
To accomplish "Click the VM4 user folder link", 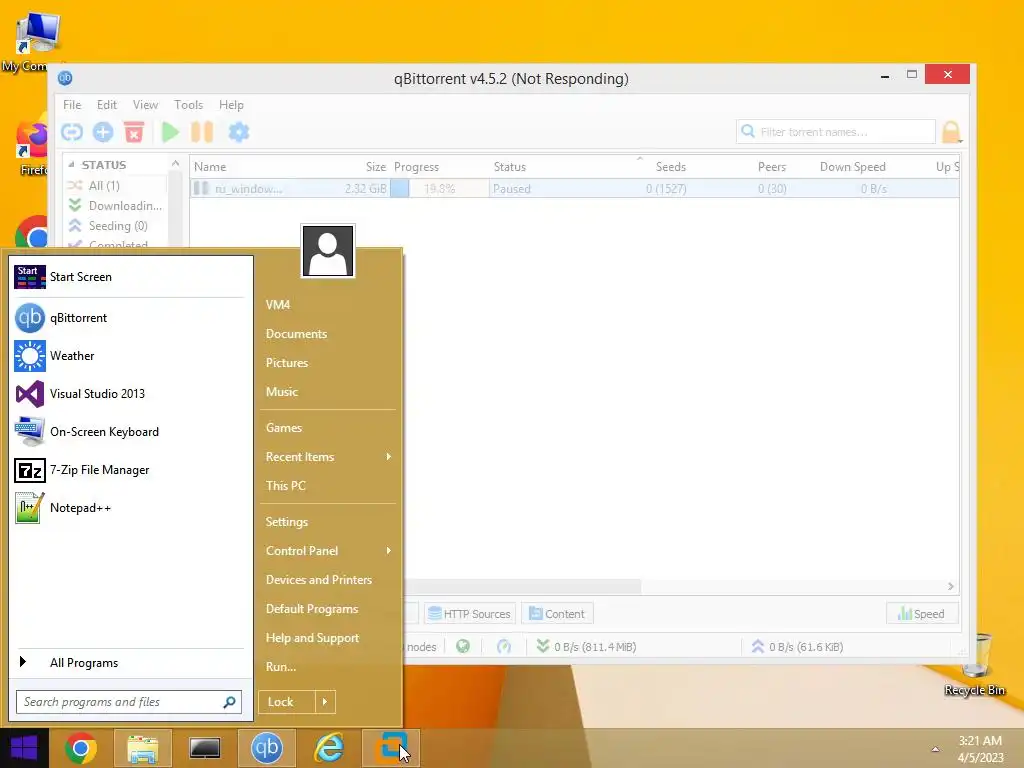I will 278,304.
